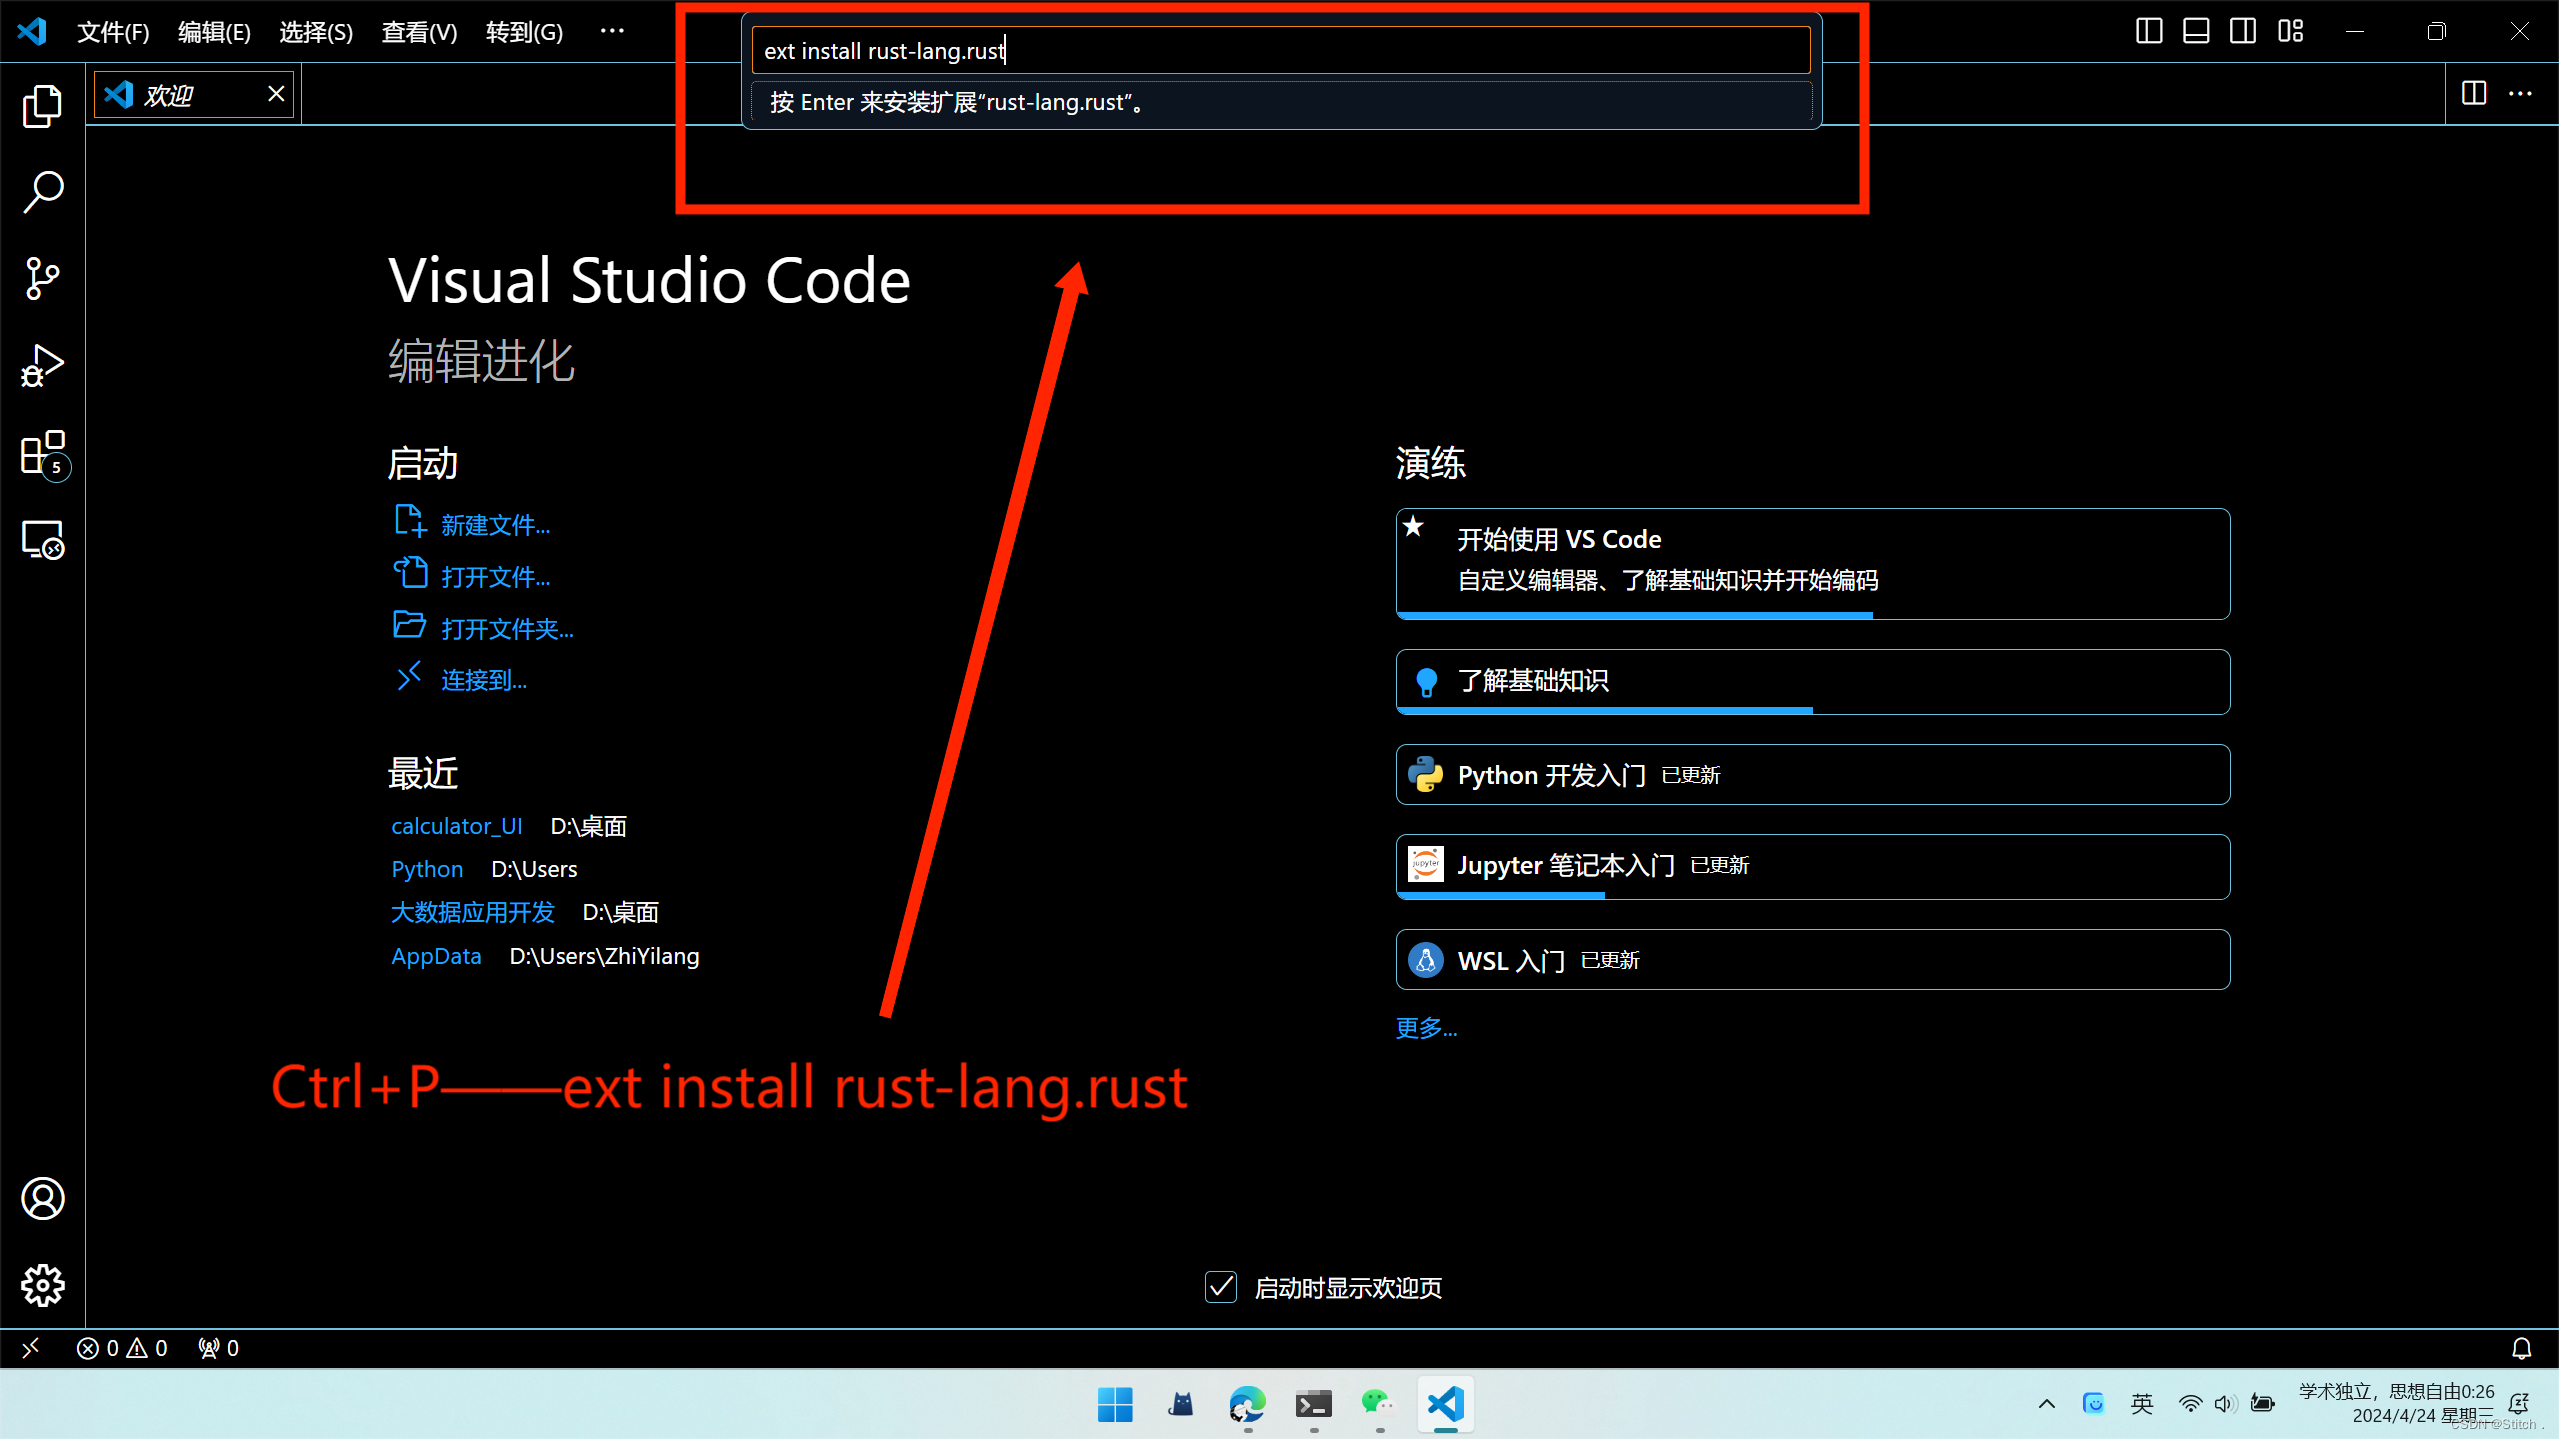Image resolution: width=2559 pixels, height=1439 pixels.
Task: Toggle the 启动时显示欢迎页 checkbox
Action: point(1220,1287)
